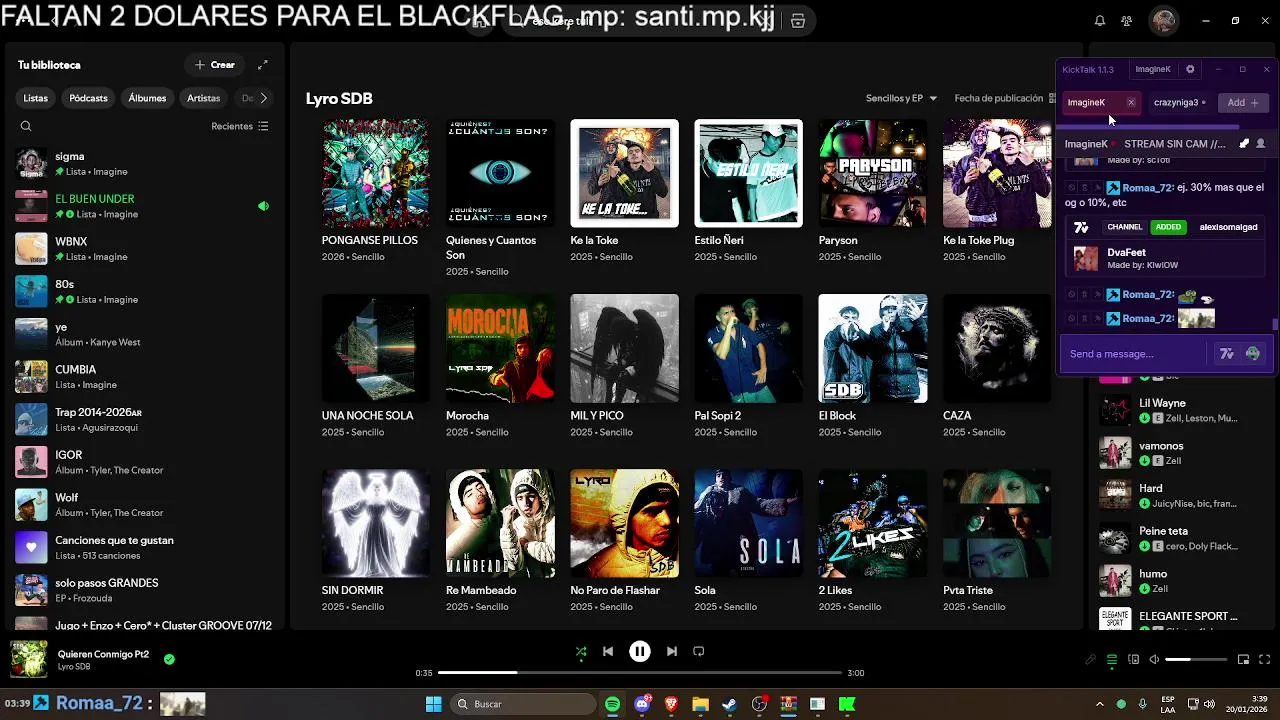Open the Kick app from taskbar
This screenshot has height=720, width=1280.
point(847,704)
